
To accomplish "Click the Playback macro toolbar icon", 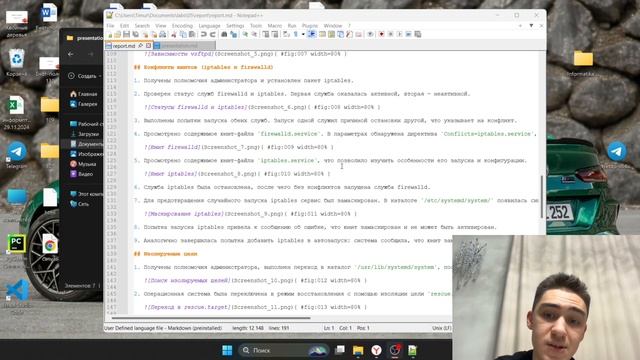I will [400, 34].
